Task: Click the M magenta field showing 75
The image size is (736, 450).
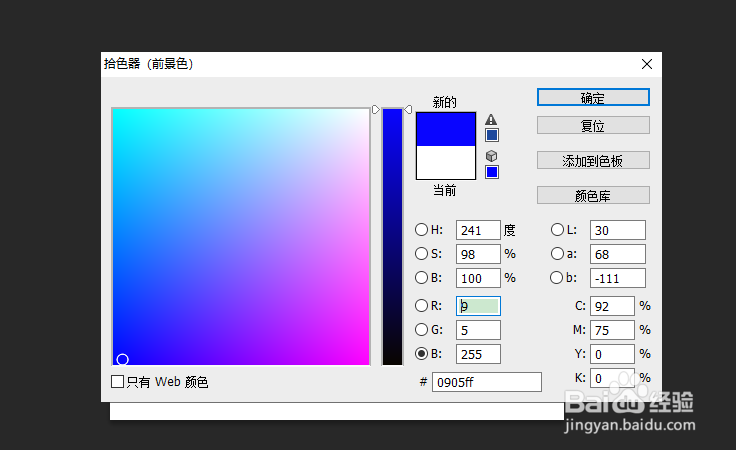Action: (x=613, y=330)
